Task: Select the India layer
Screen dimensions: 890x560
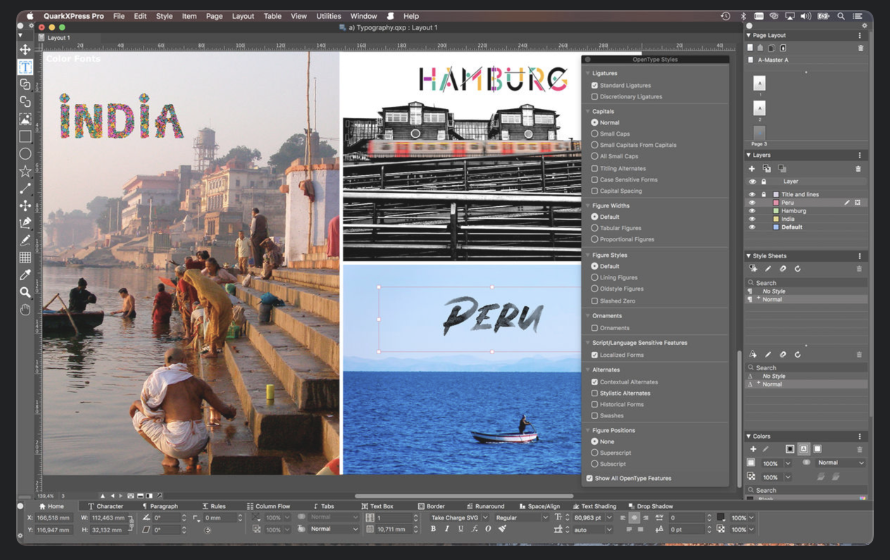Action: tap(790, 219)
